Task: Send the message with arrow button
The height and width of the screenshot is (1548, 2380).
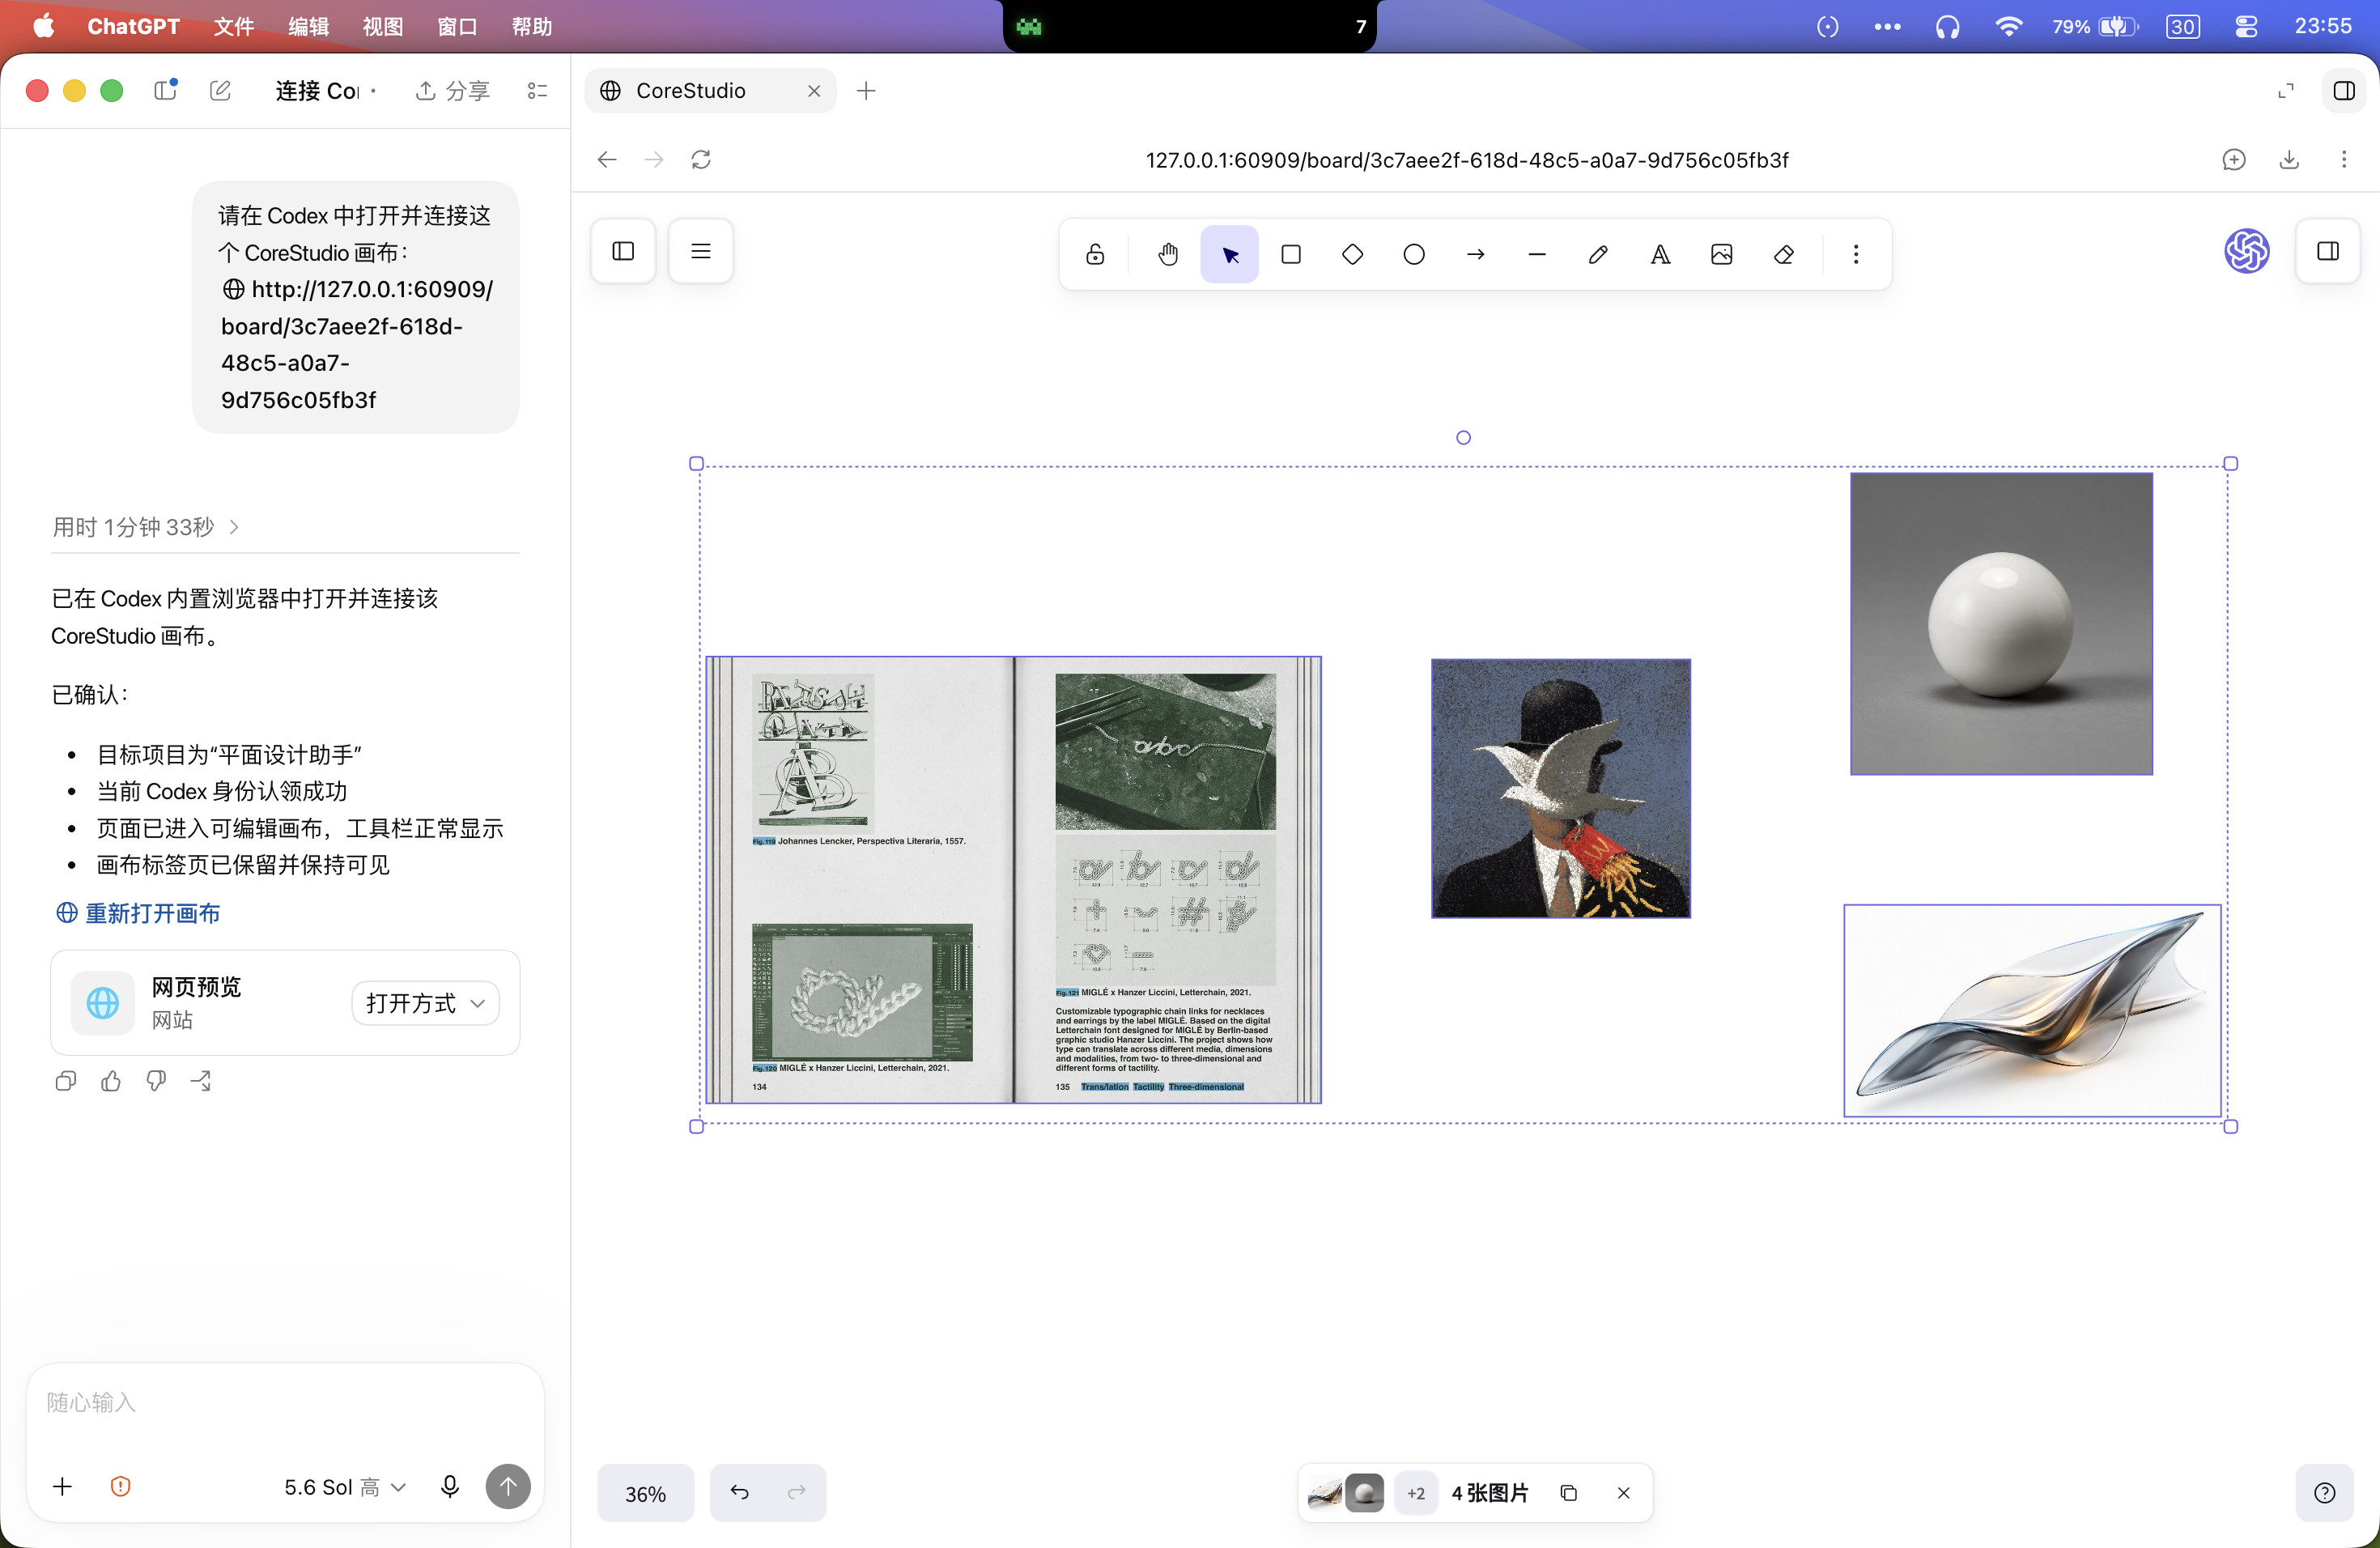Action: (x=508, y=1487)
